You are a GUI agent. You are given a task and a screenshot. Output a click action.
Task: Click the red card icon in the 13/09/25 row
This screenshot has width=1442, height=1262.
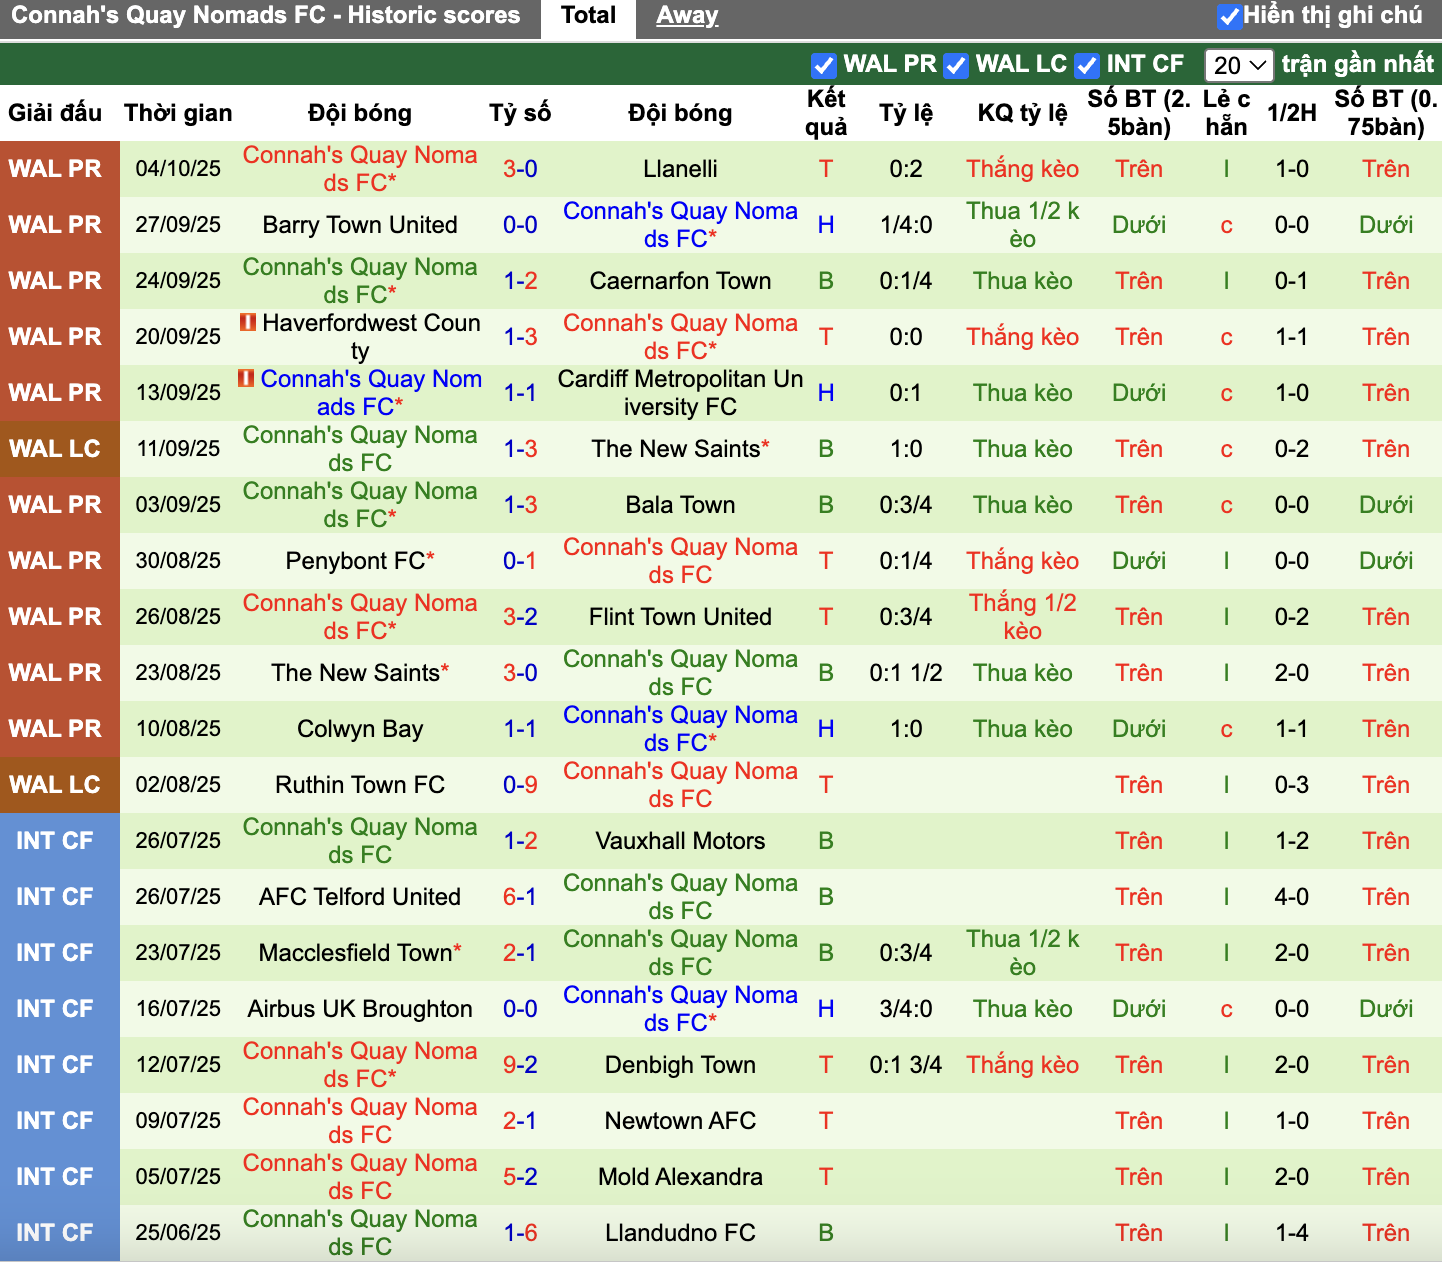click(x=246, y=379)
